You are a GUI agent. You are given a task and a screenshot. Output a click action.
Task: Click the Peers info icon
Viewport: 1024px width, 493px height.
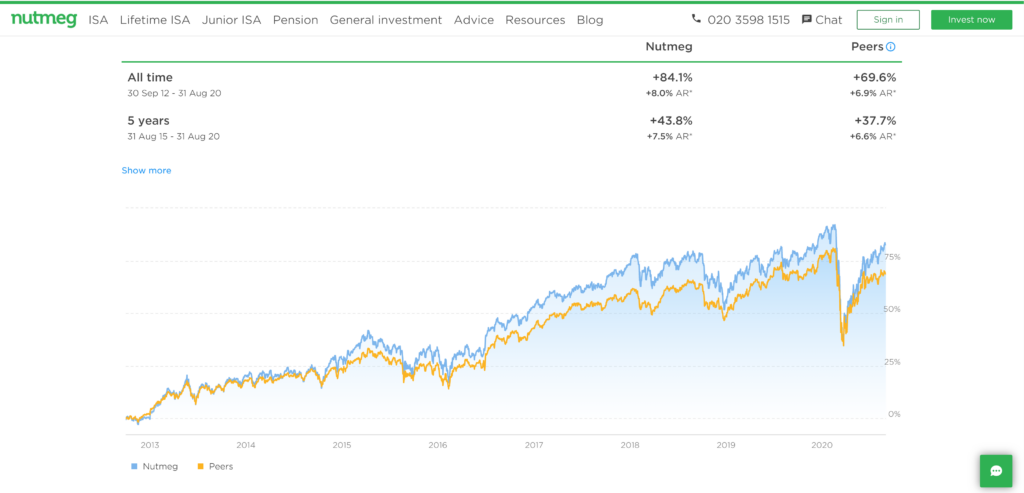tap(891, 47)
